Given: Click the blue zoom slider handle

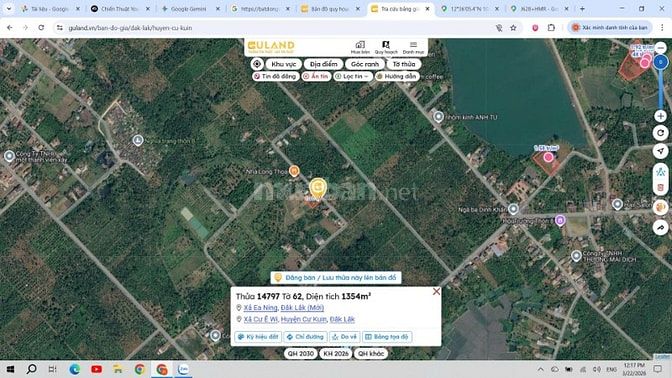Looking at the screenshot, I should [x=660, y=62].
